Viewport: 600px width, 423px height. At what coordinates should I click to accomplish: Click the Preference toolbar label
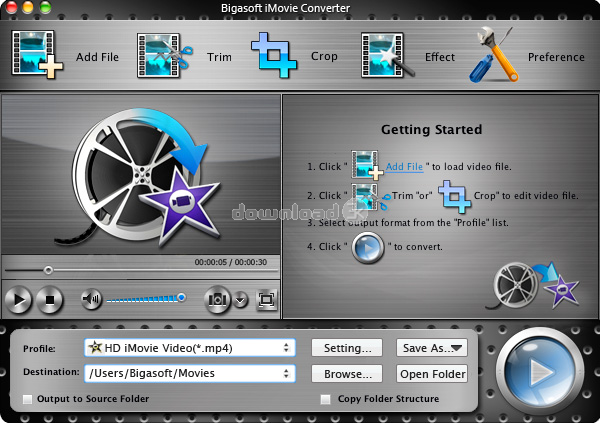tap(556, 57)
